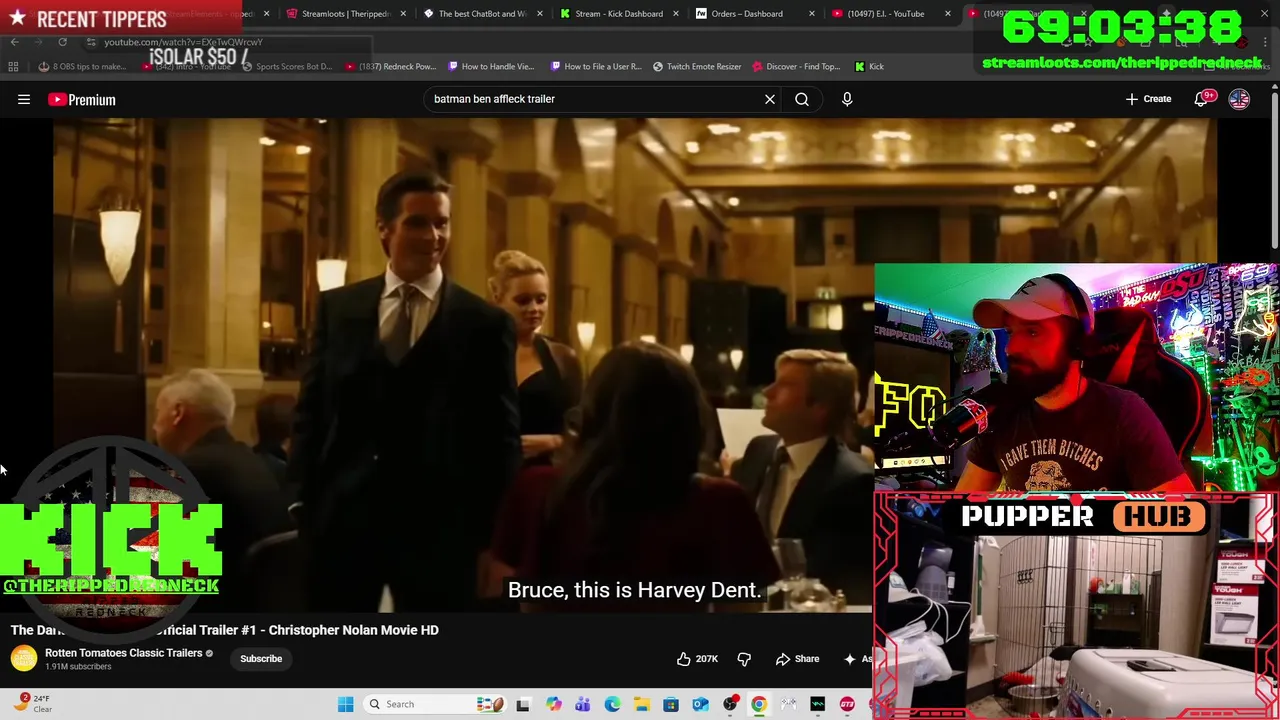
Task: Reload the page in Chrome
Action: click(x=62, y=42)
